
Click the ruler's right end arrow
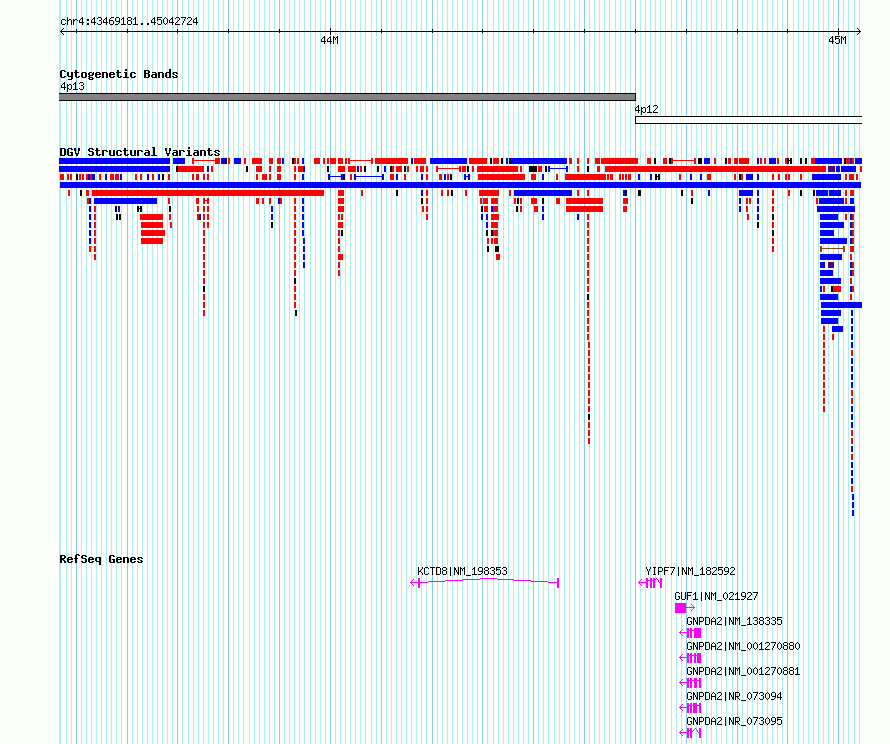coord(859,31)
